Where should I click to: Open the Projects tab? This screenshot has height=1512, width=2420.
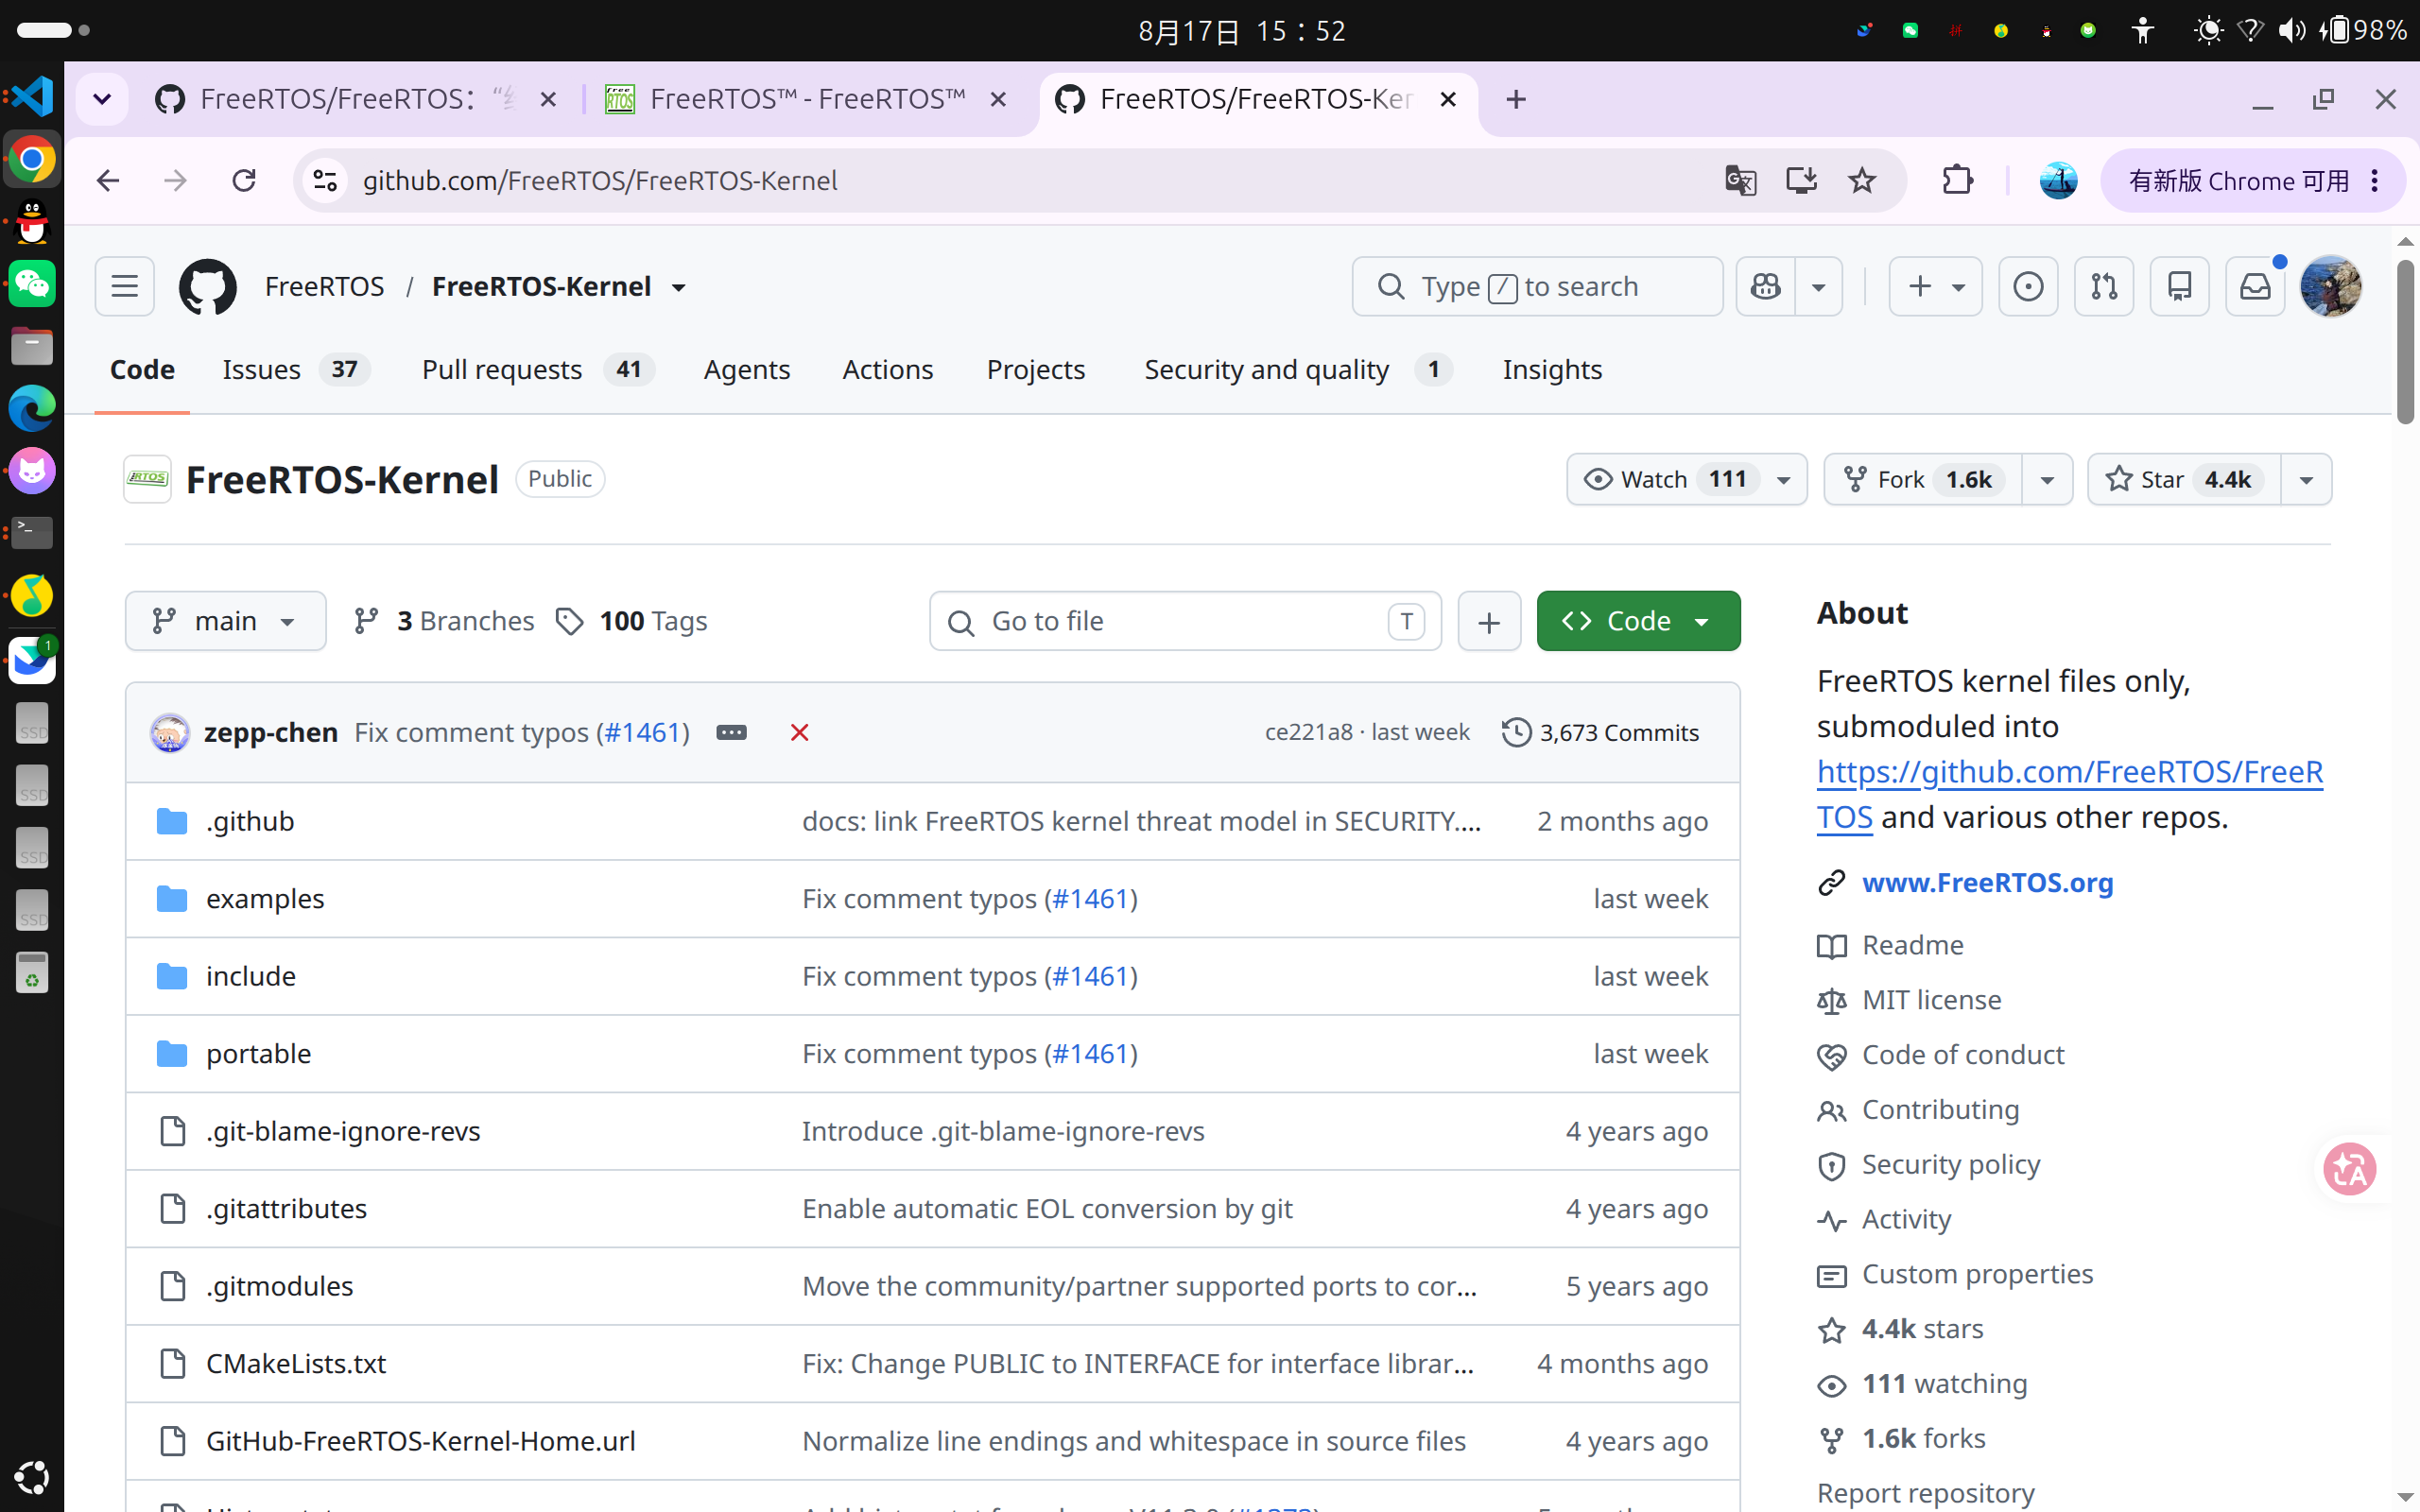[x=1035, y=370]
